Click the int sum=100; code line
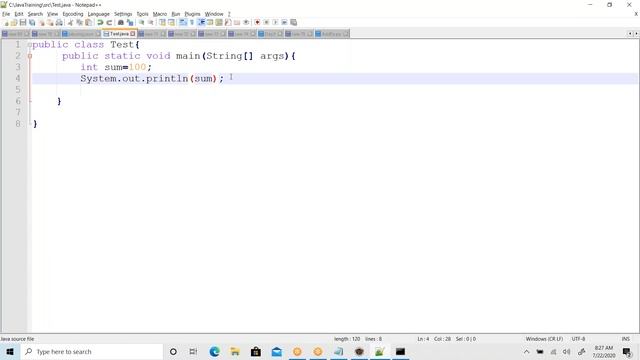Image resolution: width=640 pixels, height=360 pixels. pos(116,67)
